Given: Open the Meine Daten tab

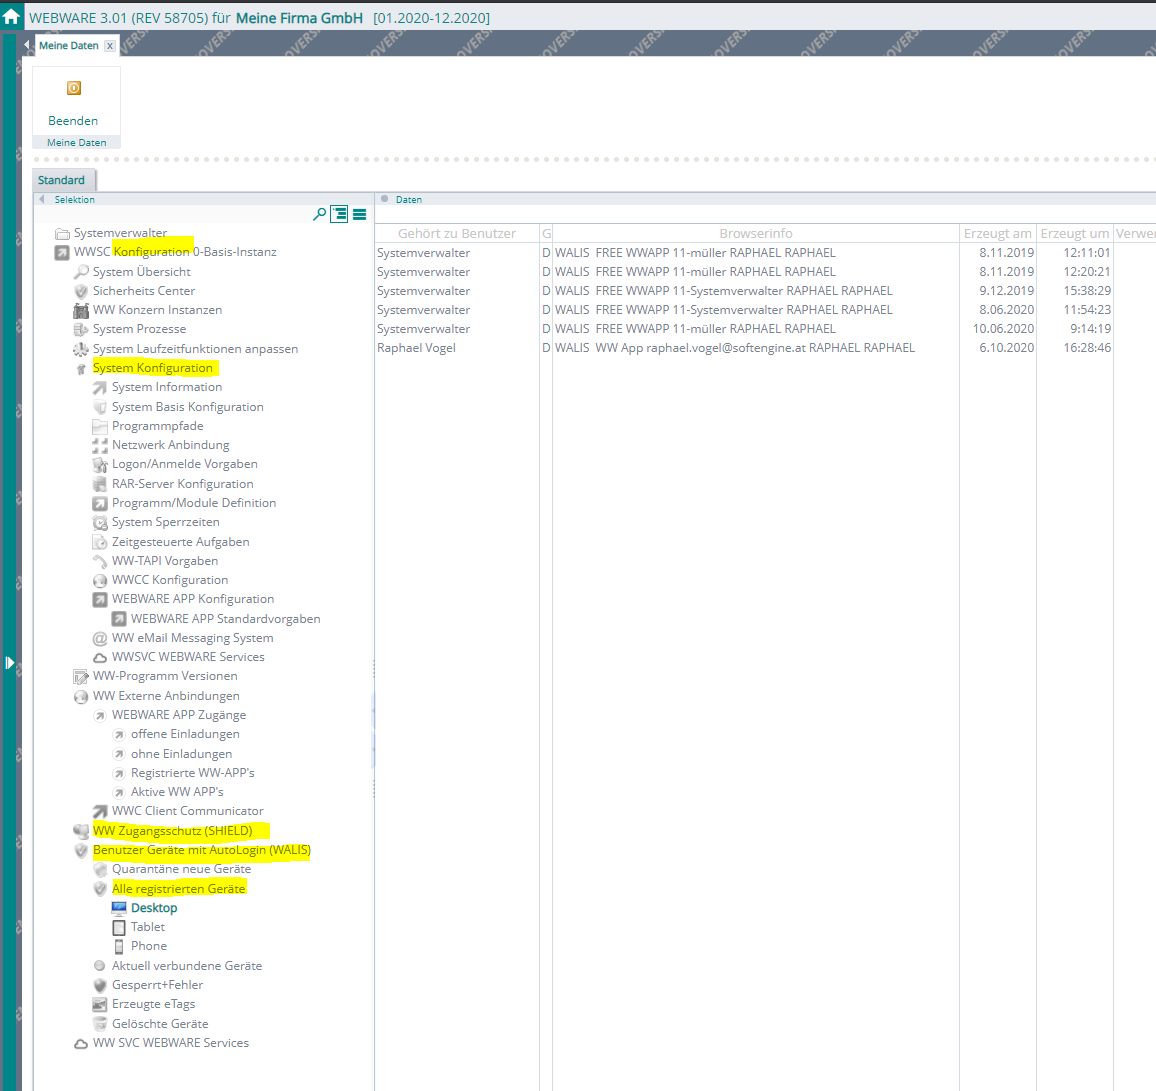Looking at the screenshot, I should click(x=68, y=46).
